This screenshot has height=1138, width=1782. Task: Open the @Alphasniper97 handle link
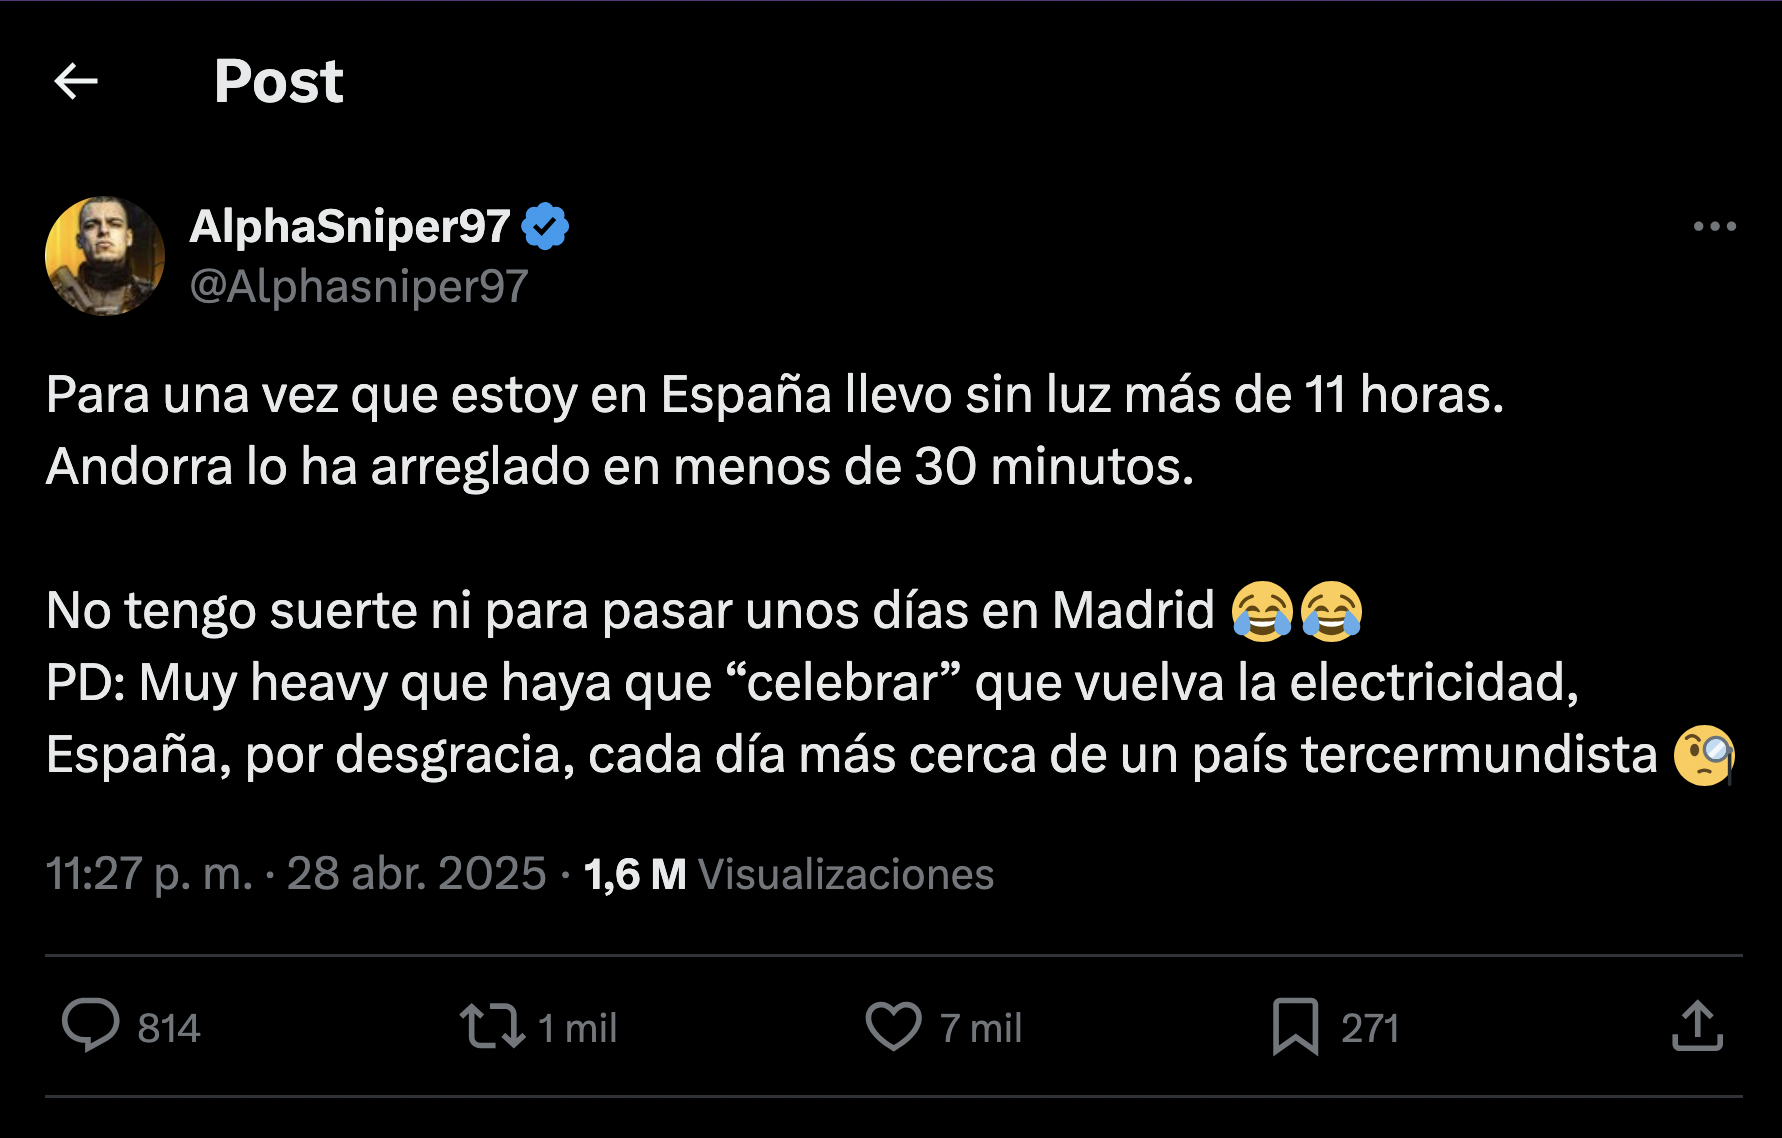tap(358, 287)
